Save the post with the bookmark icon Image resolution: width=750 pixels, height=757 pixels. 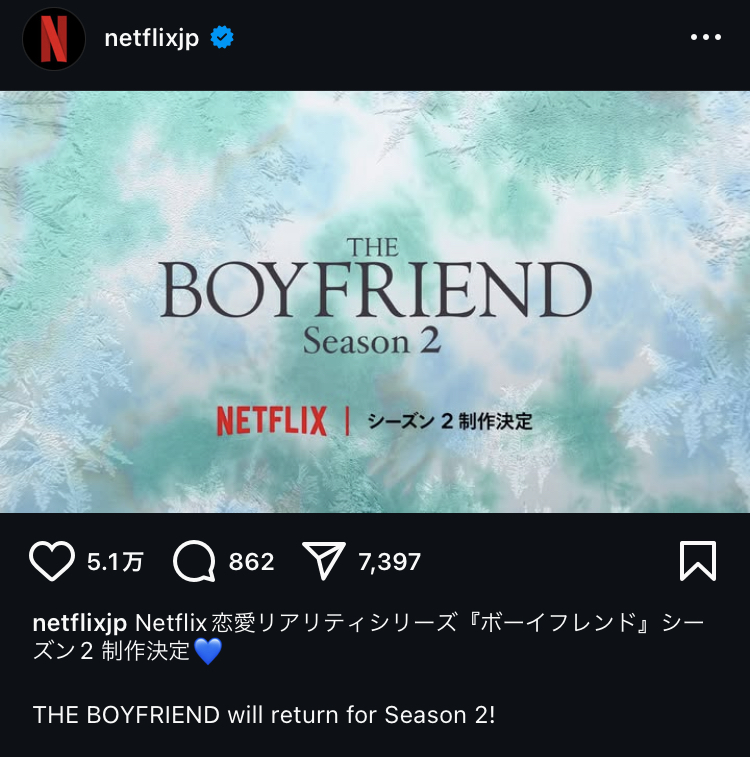pyautogui.click(x=698, y=561)
